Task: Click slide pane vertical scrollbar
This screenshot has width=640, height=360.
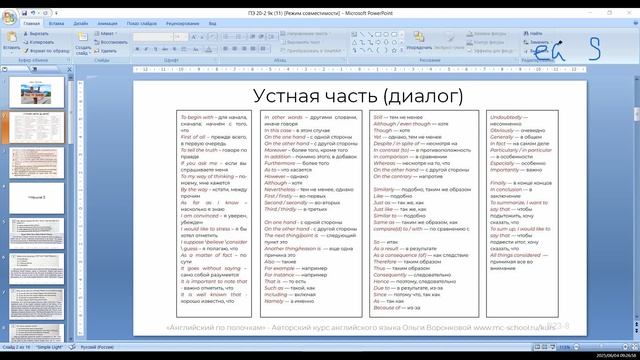Action: [70, 208]
